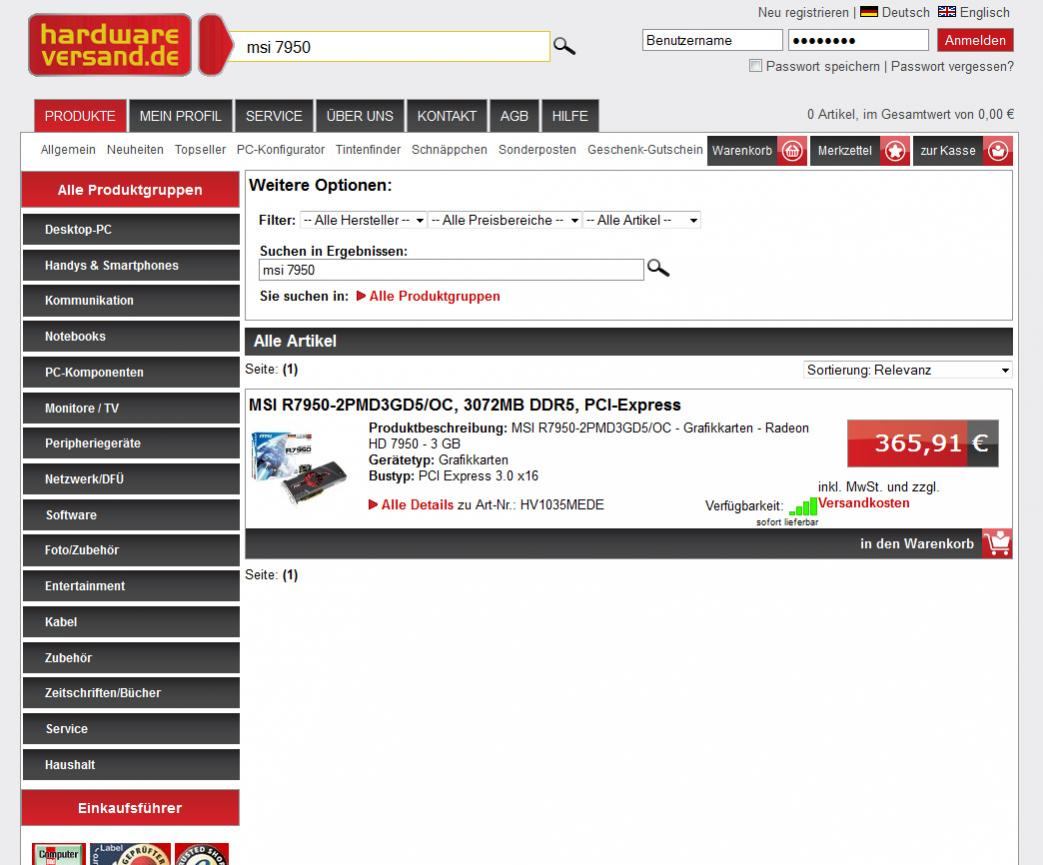Open the Alle Artikel filter dropdown
This screenshot has width=1043, height=865.
(641, 220)
